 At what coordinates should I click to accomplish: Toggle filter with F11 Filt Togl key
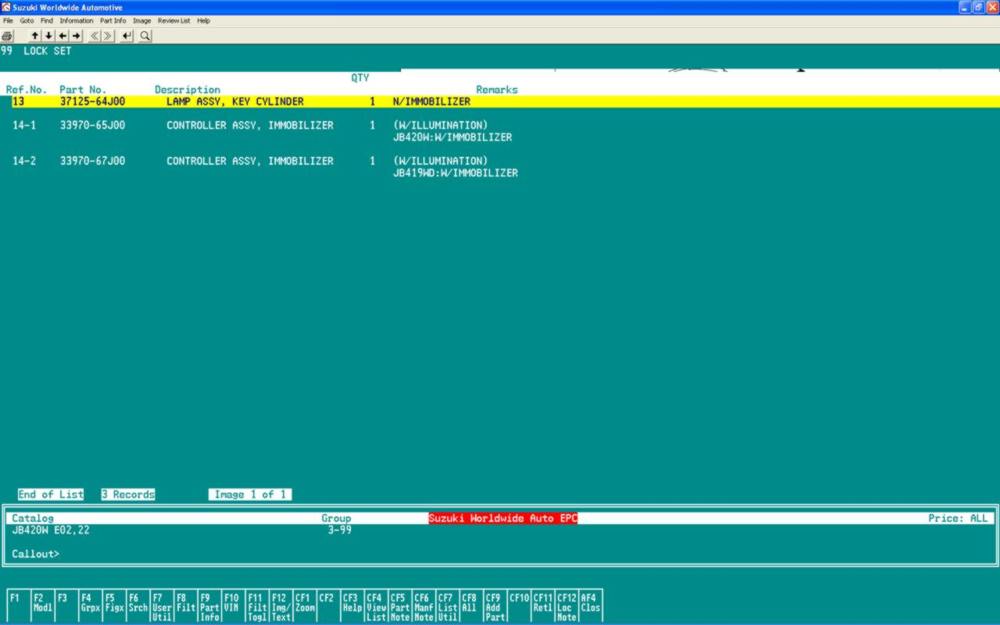click(256, 606)
